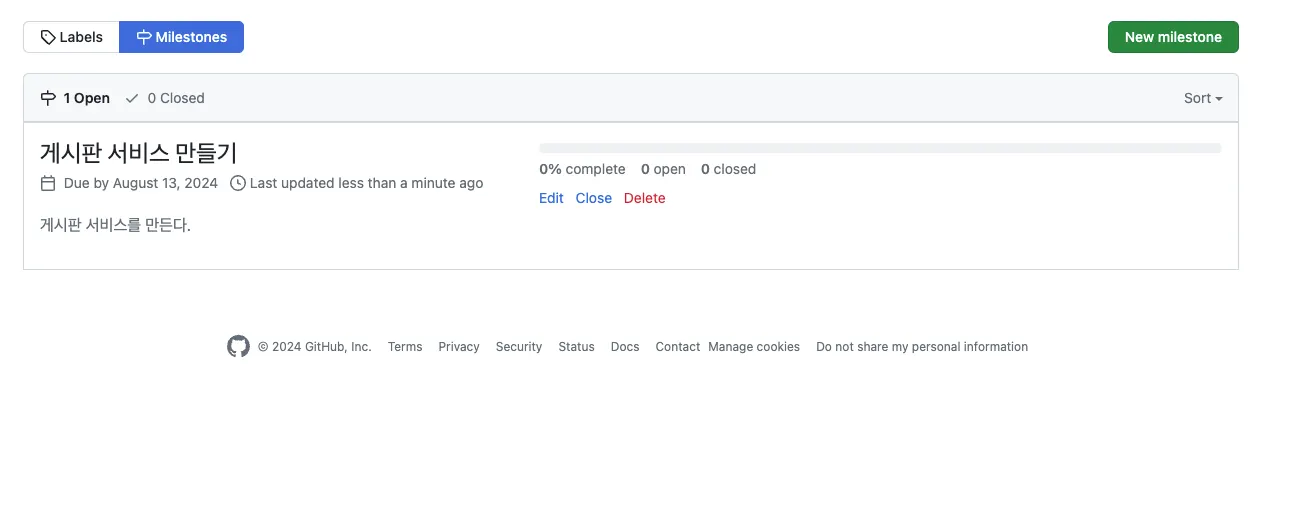The image size is (1308, 531).
Task: Delete the milestone via Delete link
Action: click(644, 198)
